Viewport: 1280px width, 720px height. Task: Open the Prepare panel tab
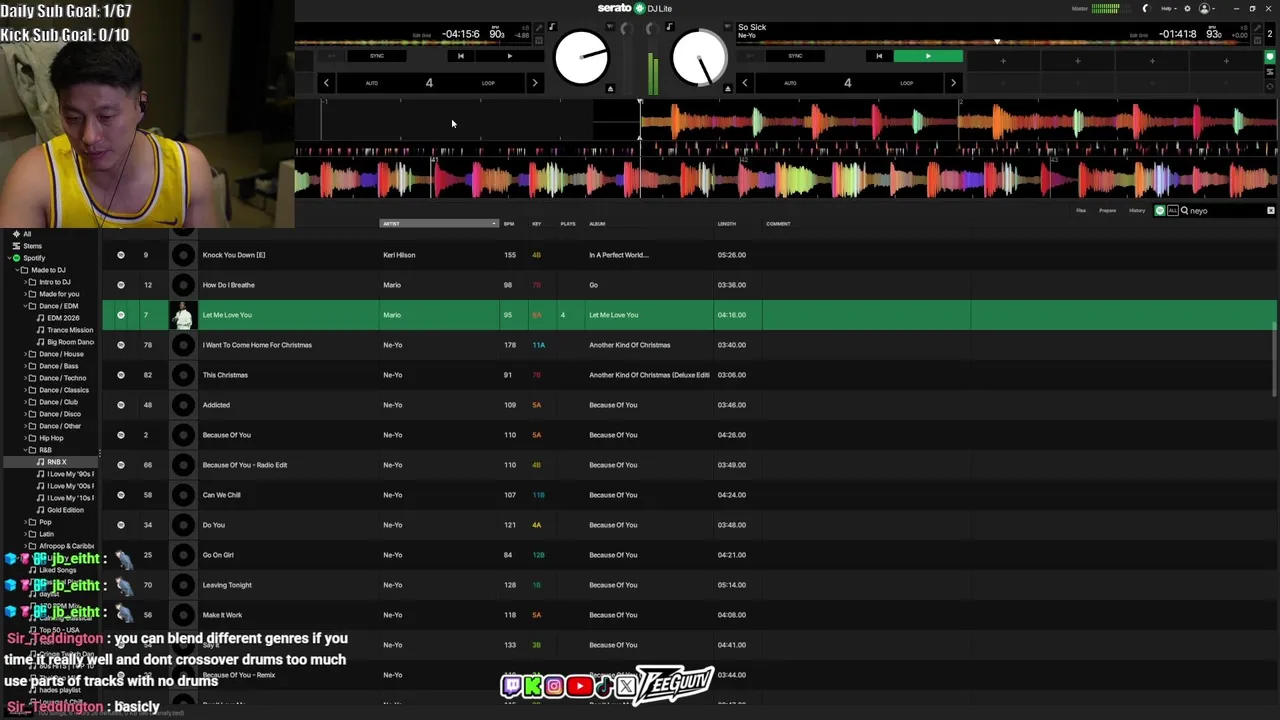(x=1108, y=211)
